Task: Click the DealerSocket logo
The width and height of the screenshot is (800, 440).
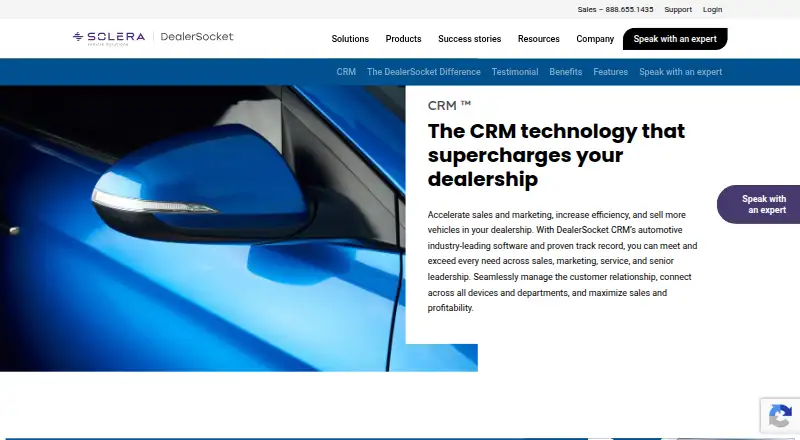Action: [197, 37]
